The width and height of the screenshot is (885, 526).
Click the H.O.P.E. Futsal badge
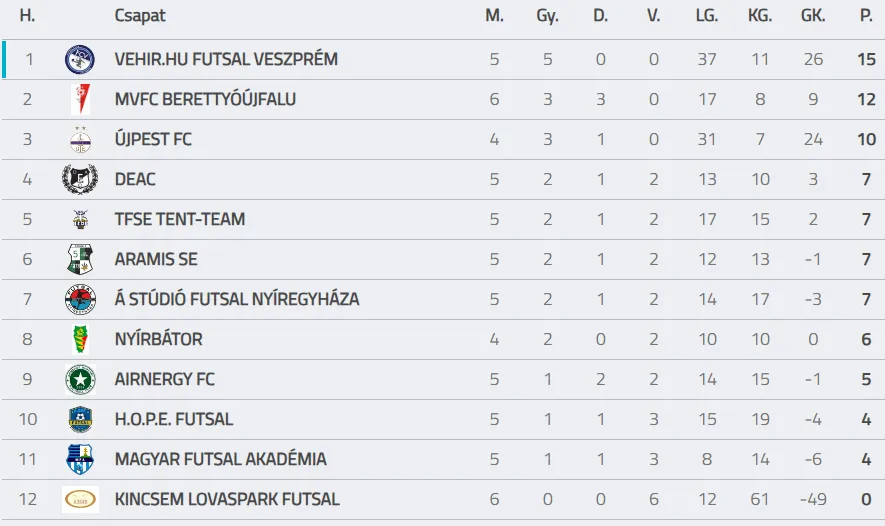tap(80, 419)
